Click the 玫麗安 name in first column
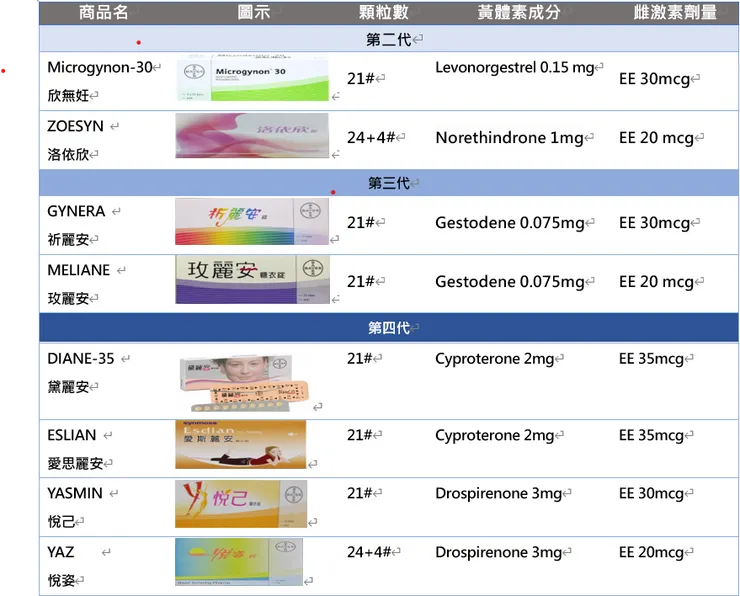Image resolution: width=740 pixels, height=596 pixels. pyautogui.click(x=68, y=299)
